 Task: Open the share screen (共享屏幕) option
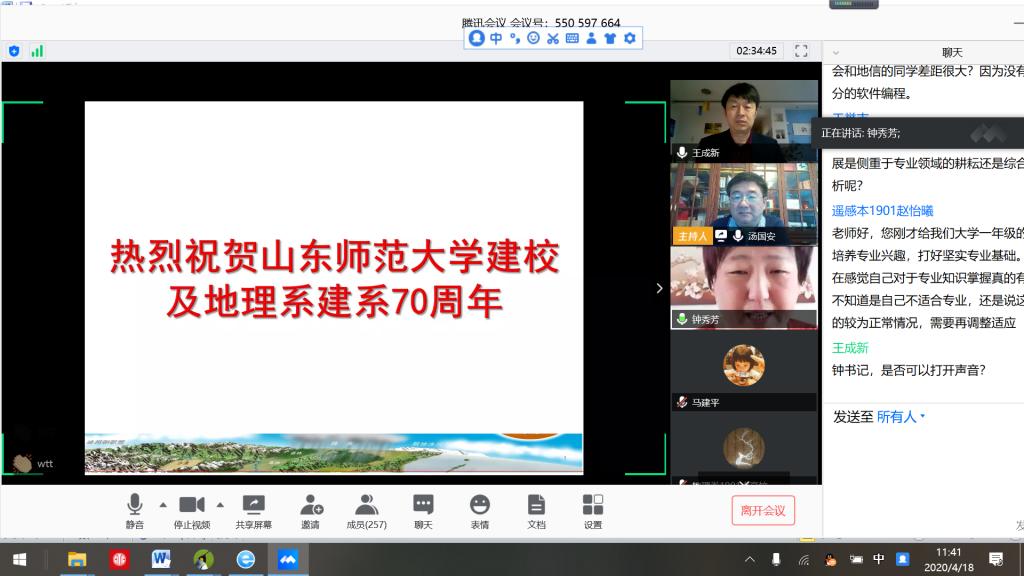click(x=253, y=510)
